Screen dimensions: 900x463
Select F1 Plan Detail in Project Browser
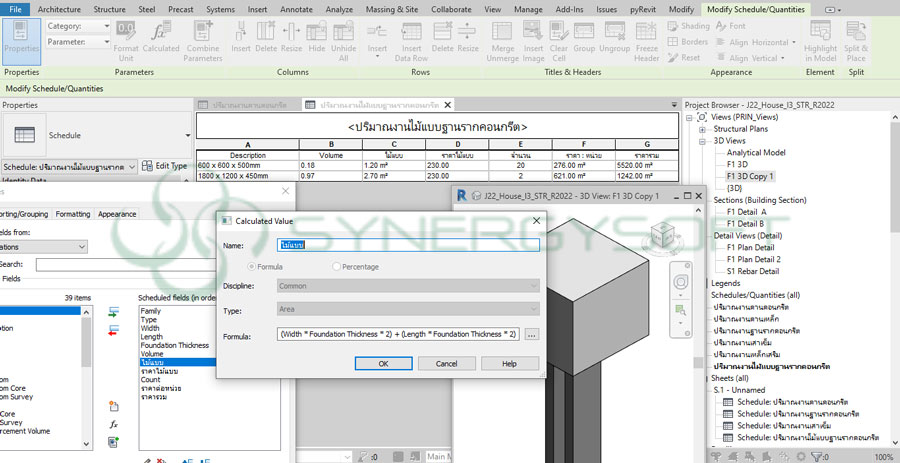coord(752,247)
